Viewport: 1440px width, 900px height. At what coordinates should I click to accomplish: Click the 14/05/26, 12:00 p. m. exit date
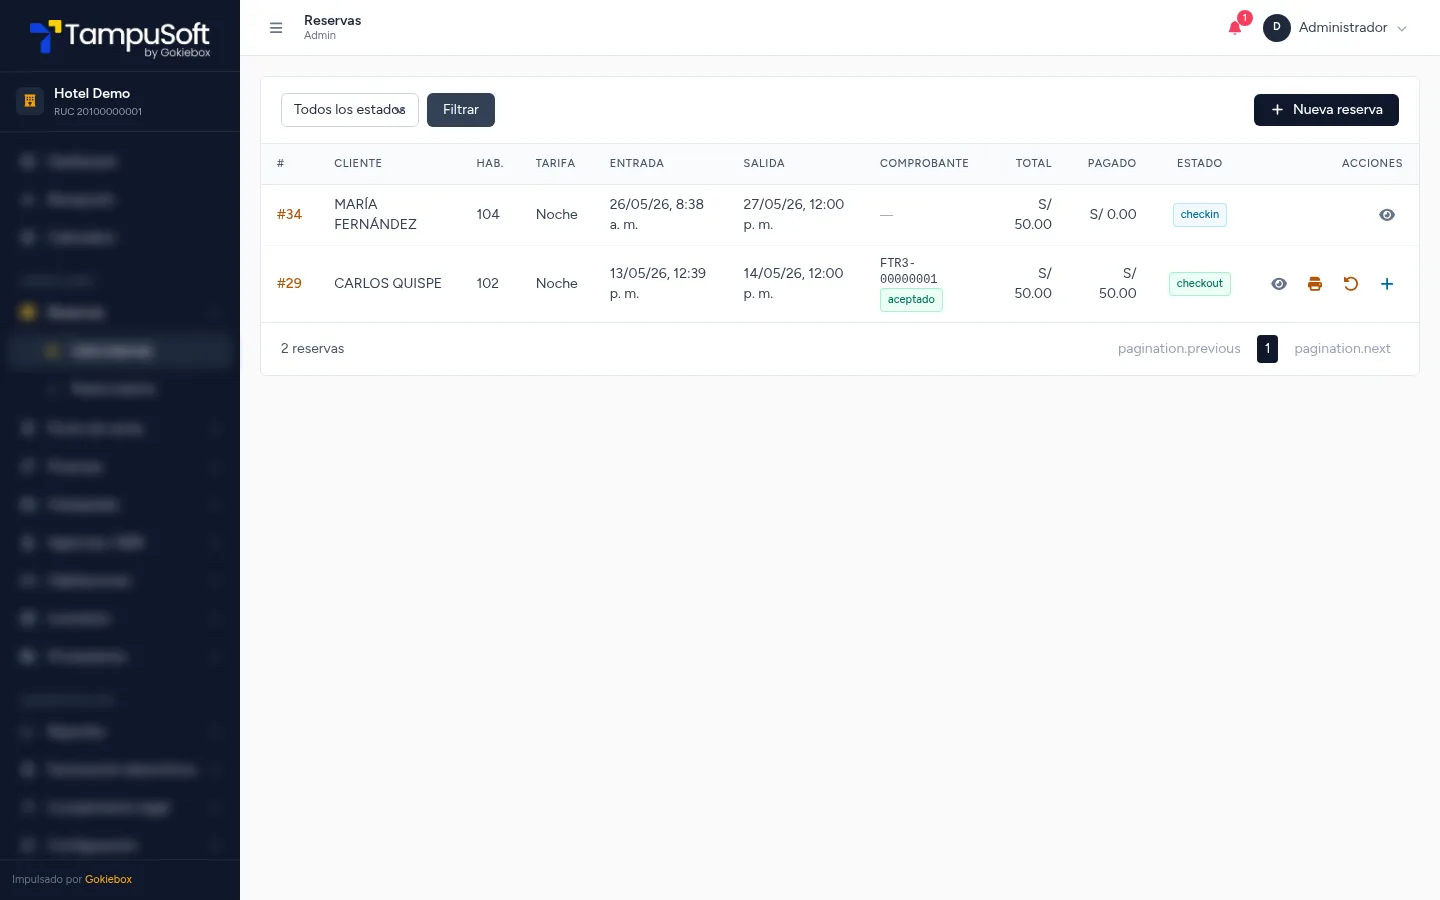coord(794,284)
